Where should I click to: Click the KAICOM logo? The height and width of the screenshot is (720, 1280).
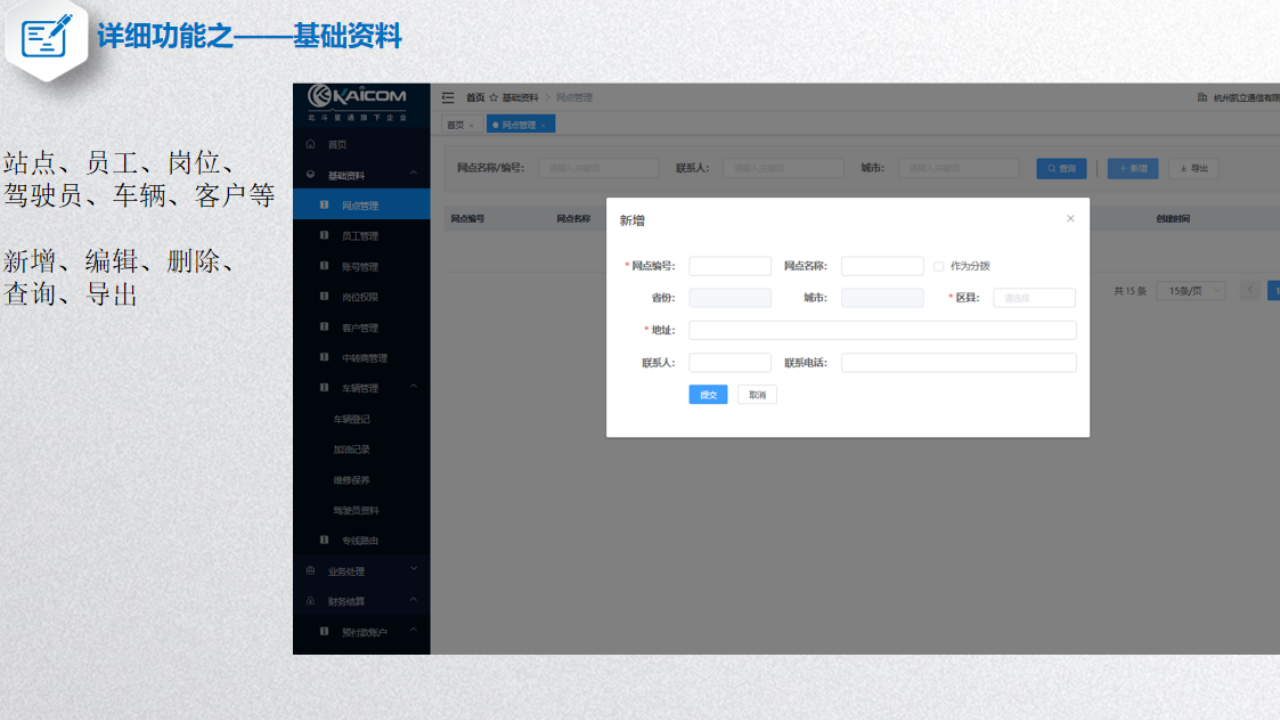coord(357,98)
